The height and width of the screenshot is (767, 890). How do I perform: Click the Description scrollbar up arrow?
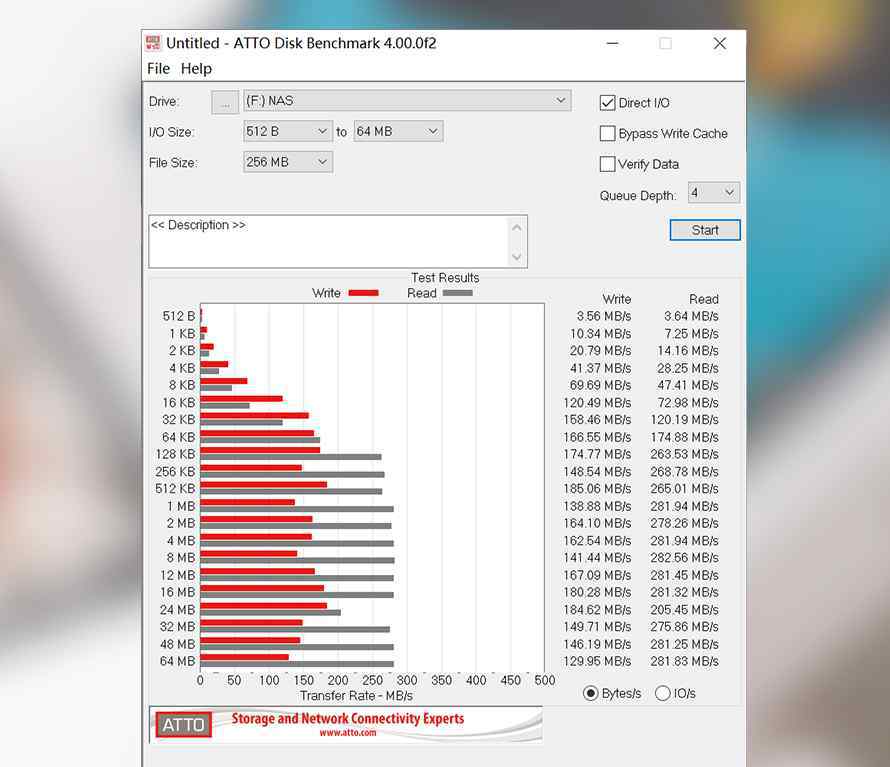tap(517, 228)
